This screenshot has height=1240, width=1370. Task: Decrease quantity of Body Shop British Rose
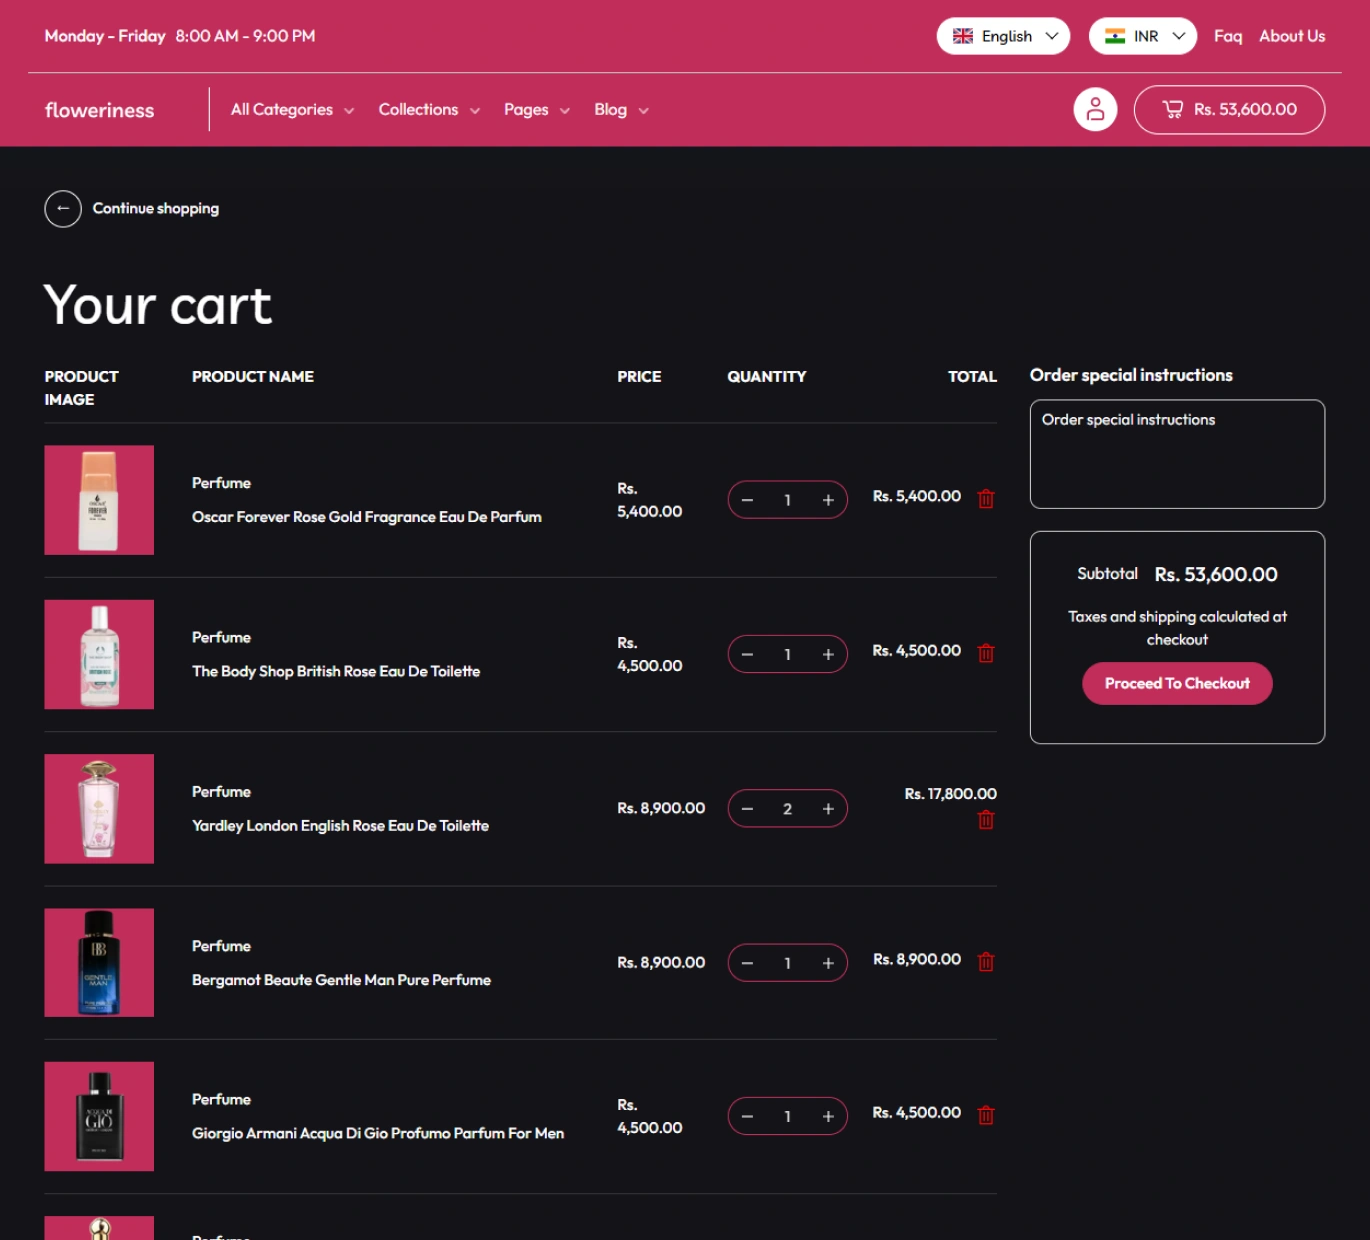point(747,654)
